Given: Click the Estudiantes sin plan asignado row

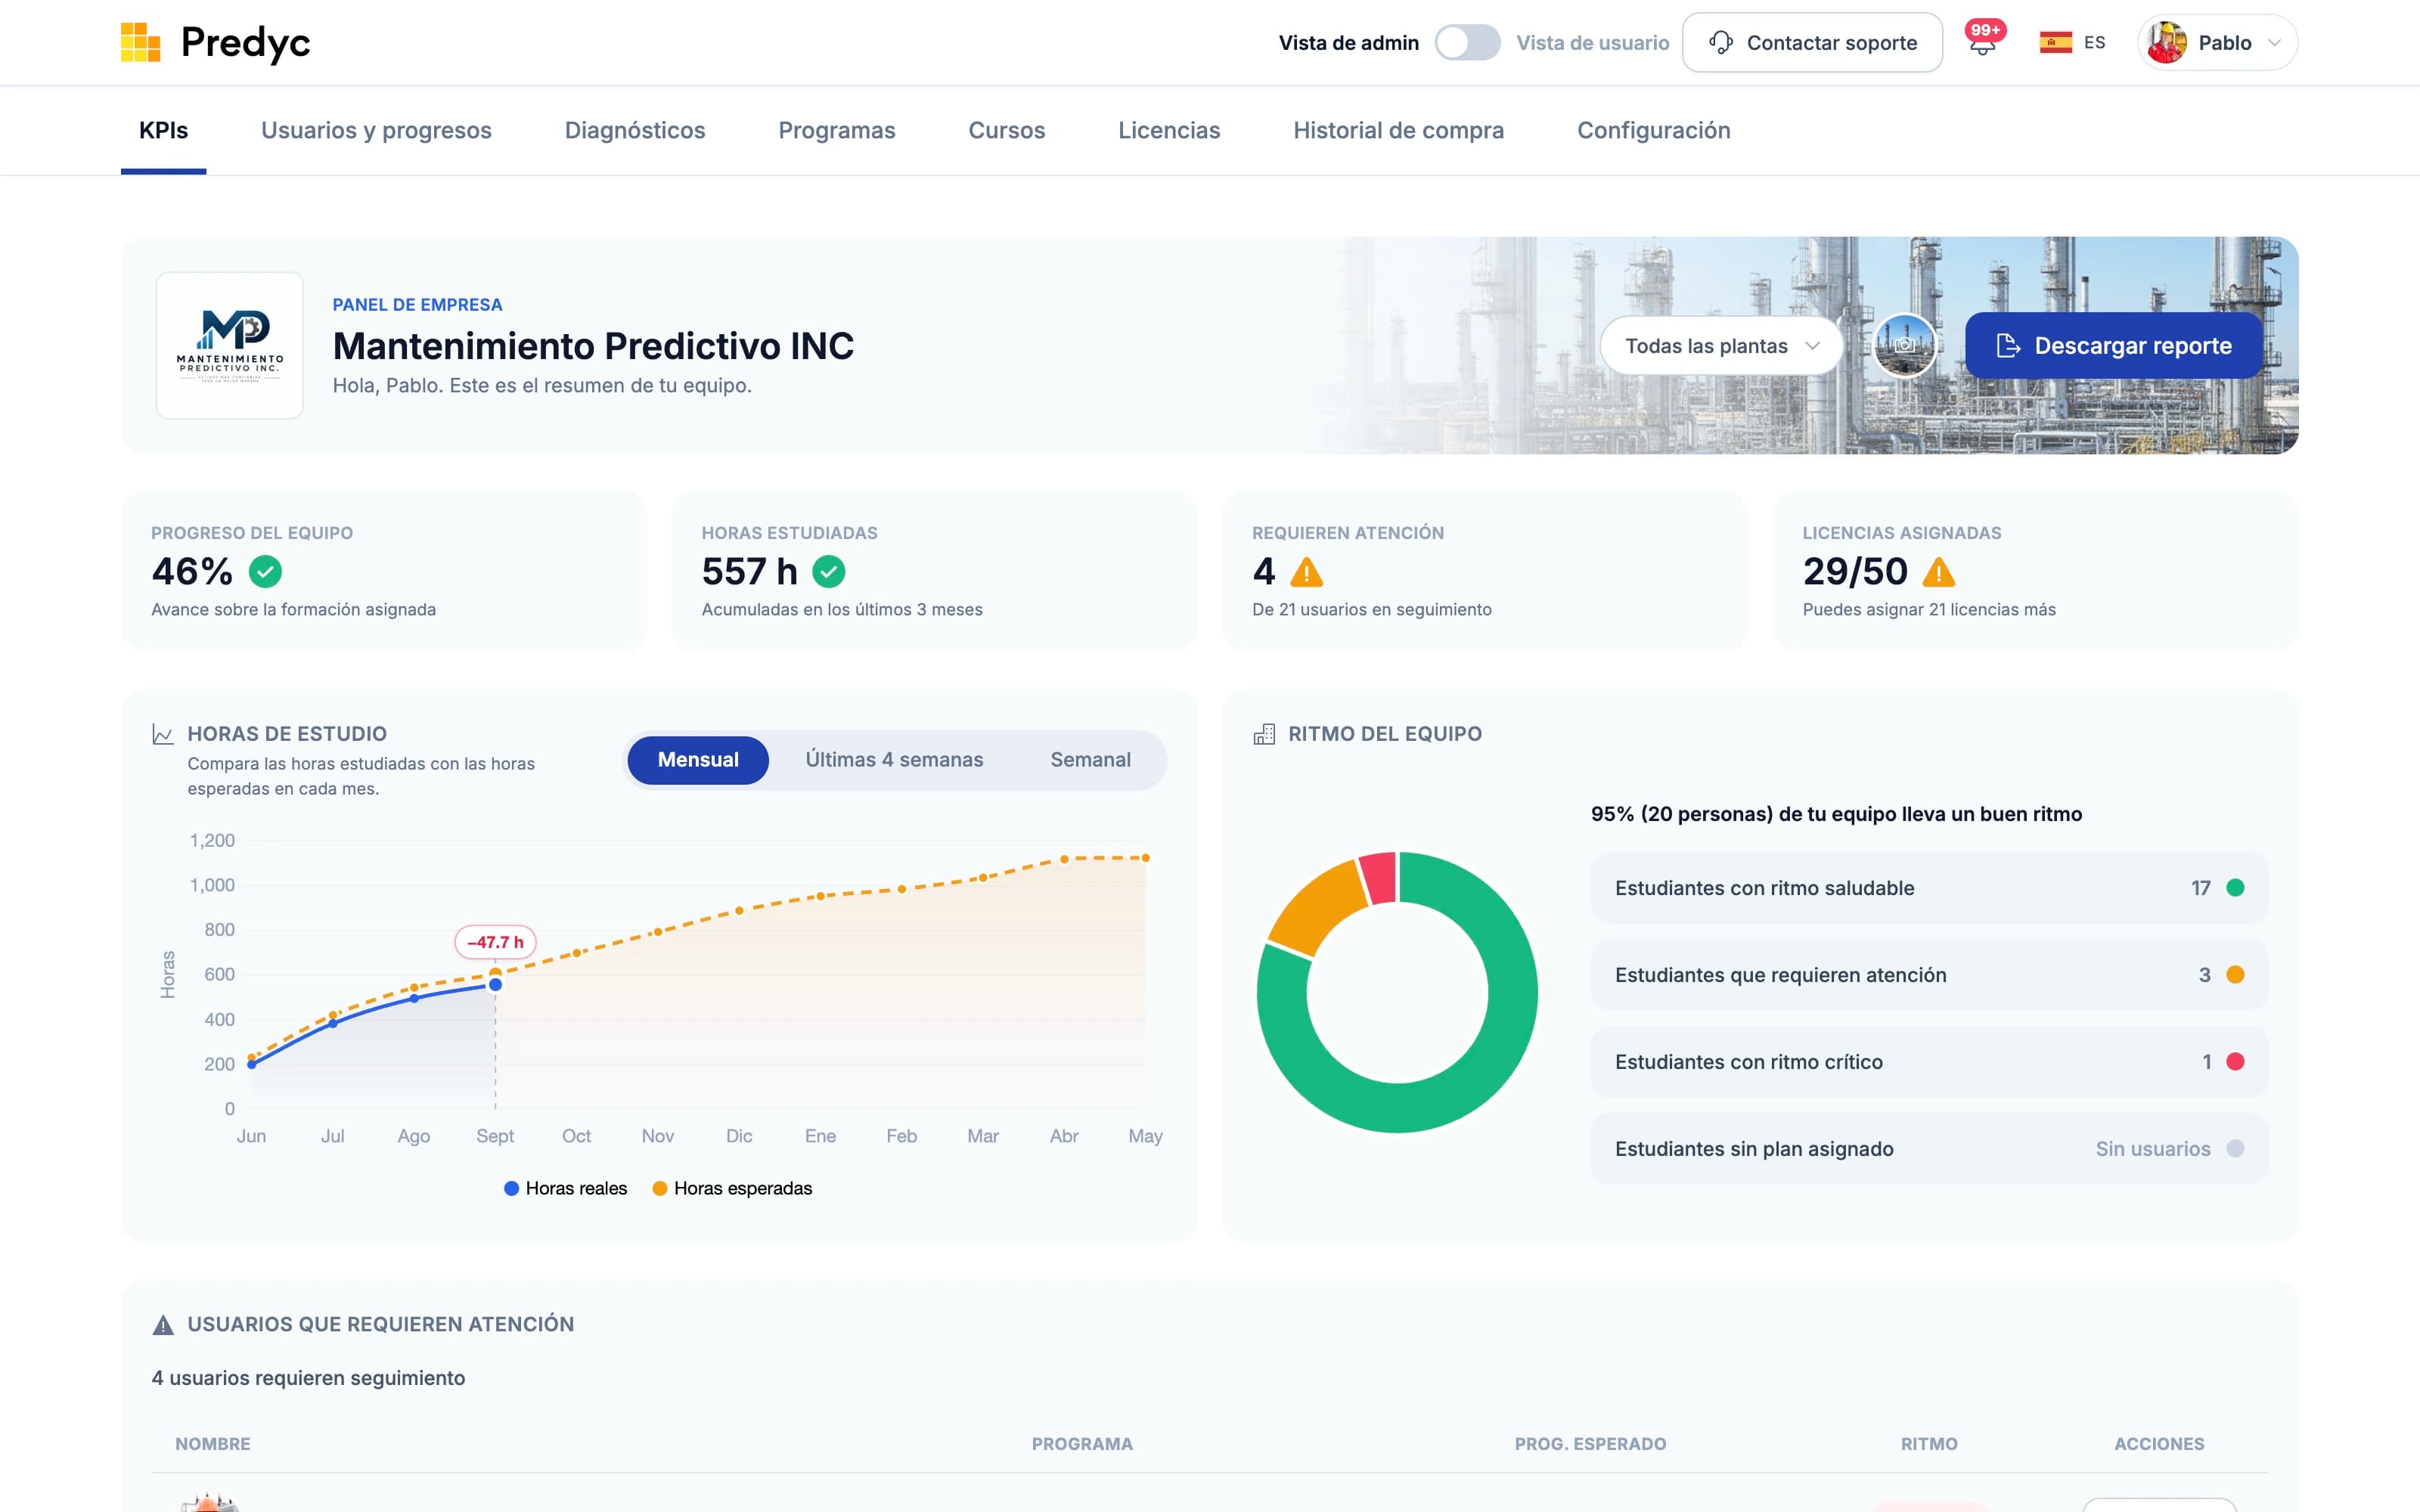Looking at the screenshot, I should coord(1929,1149).
